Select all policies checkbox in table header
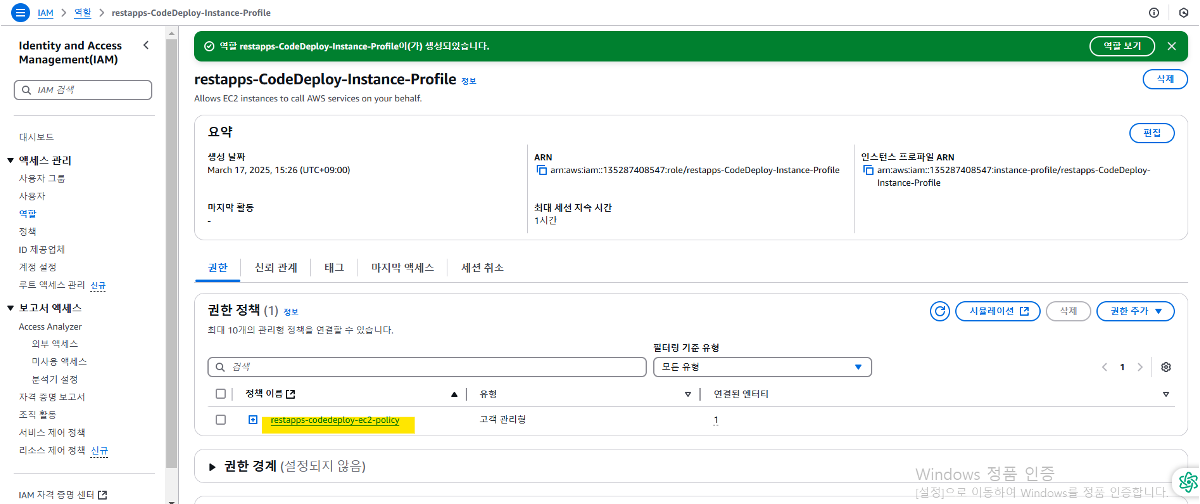This screenshot has width=1200, height=504. tap(221, 394)
